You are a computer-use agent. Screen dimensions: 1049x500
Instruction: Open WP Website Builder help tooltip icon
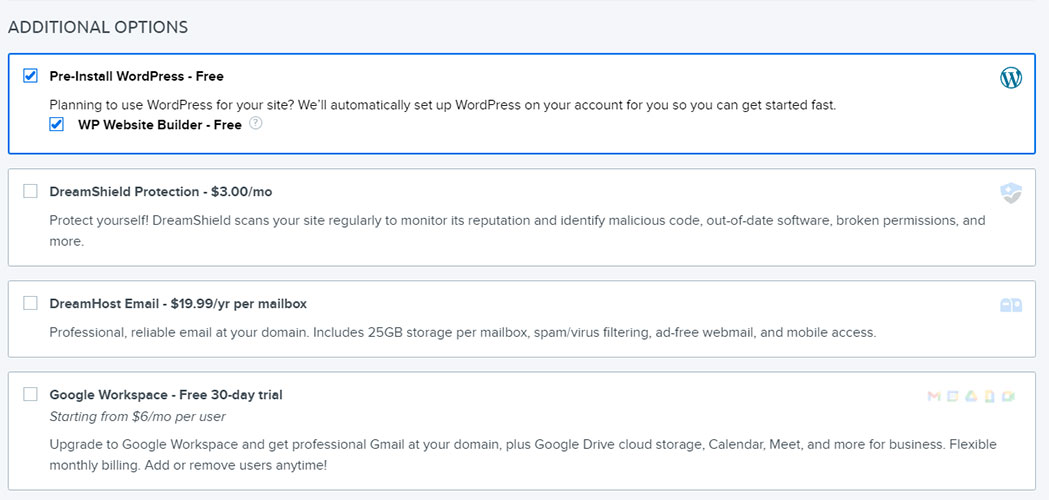coord(255,123)
